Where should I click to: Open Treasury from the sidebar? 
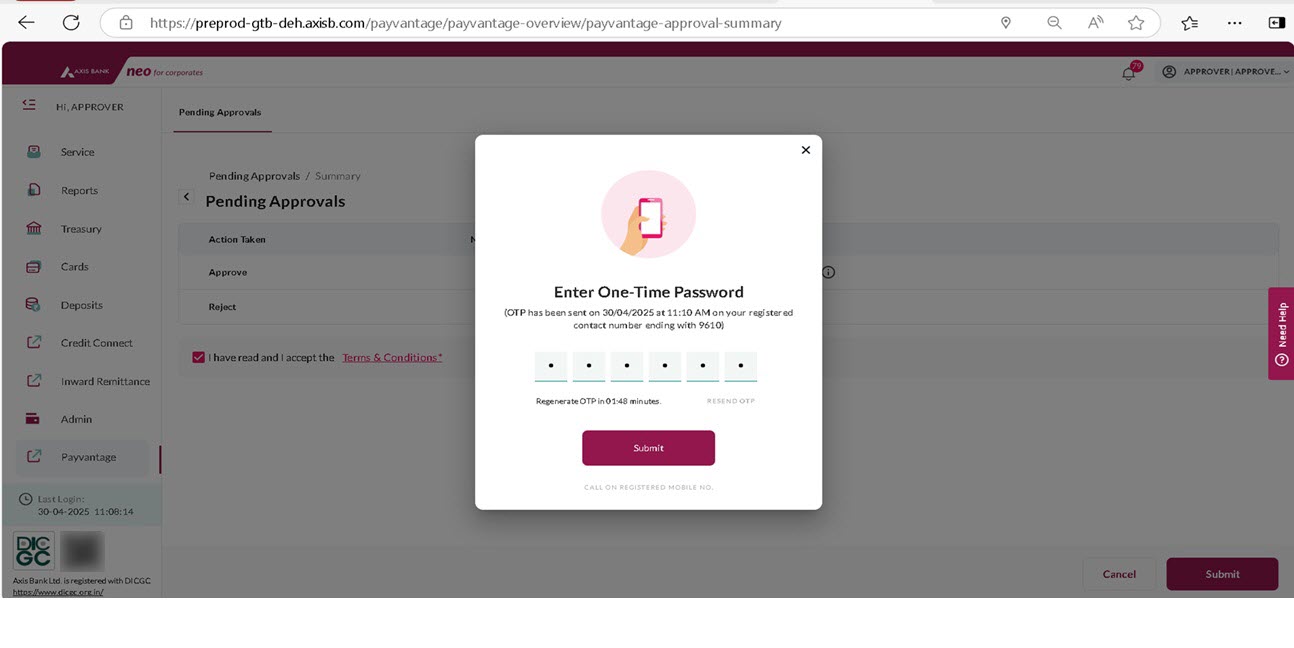(x=81, y=229)
